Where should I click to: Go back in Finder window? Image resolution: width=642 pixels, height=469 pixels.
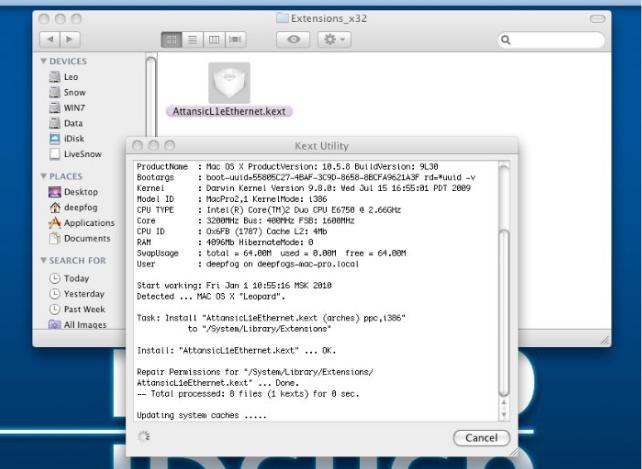coord(50,39)
